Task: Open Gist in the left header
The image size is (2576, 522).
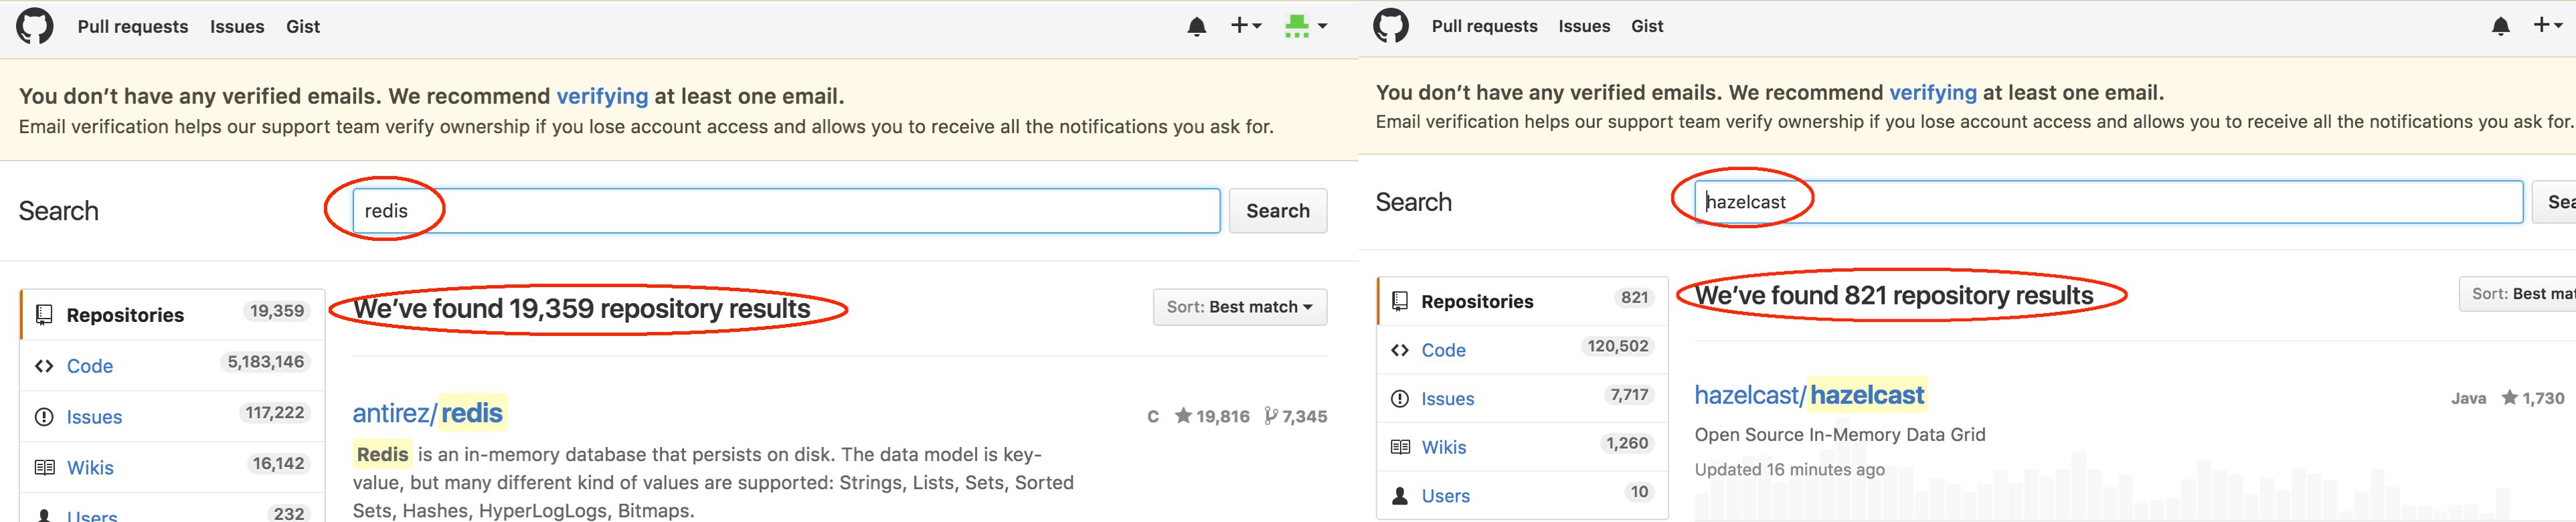Action: point(303,27)
